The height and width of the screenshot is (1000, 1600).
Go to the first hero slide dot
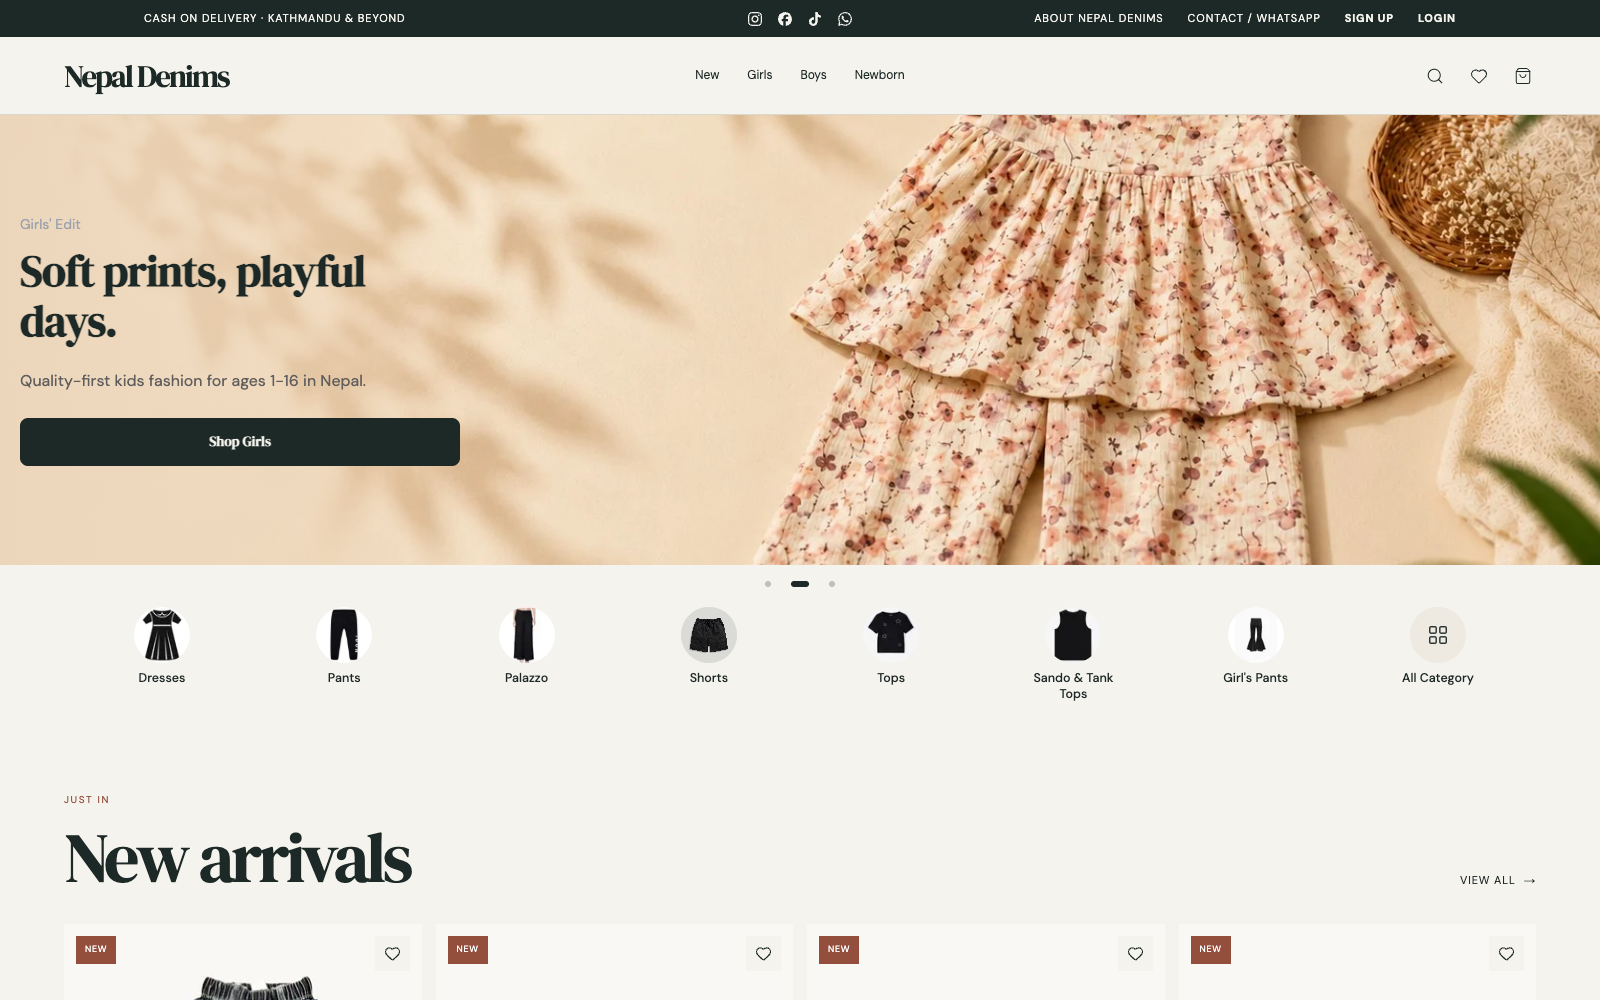tap(768, 584)
